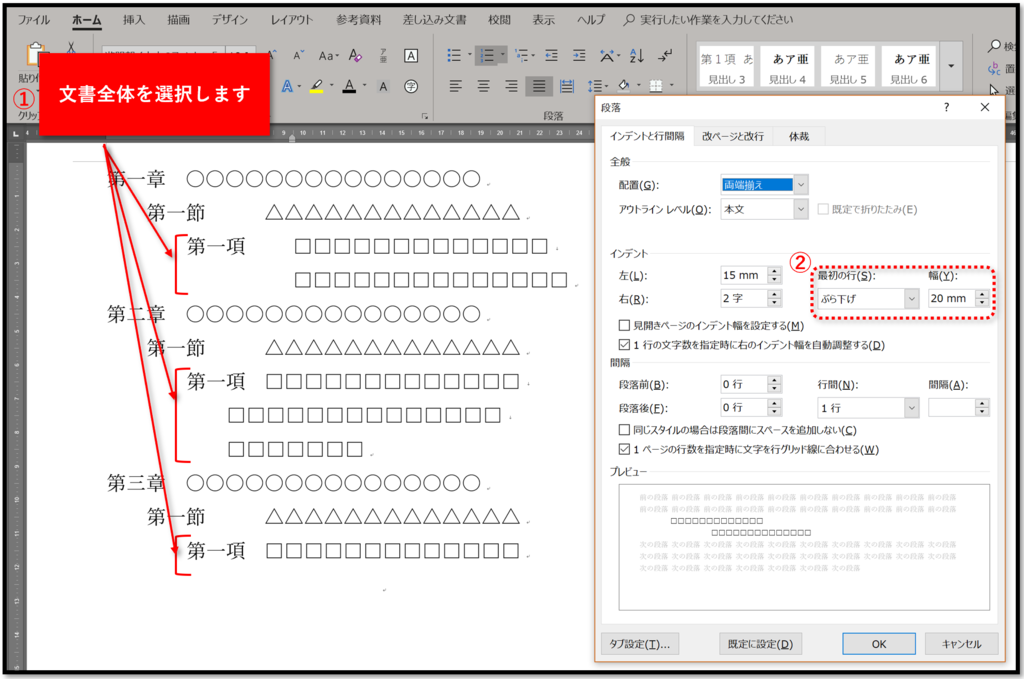Apply black font color button
The image size is (1024, 679).
pos(350,86)
